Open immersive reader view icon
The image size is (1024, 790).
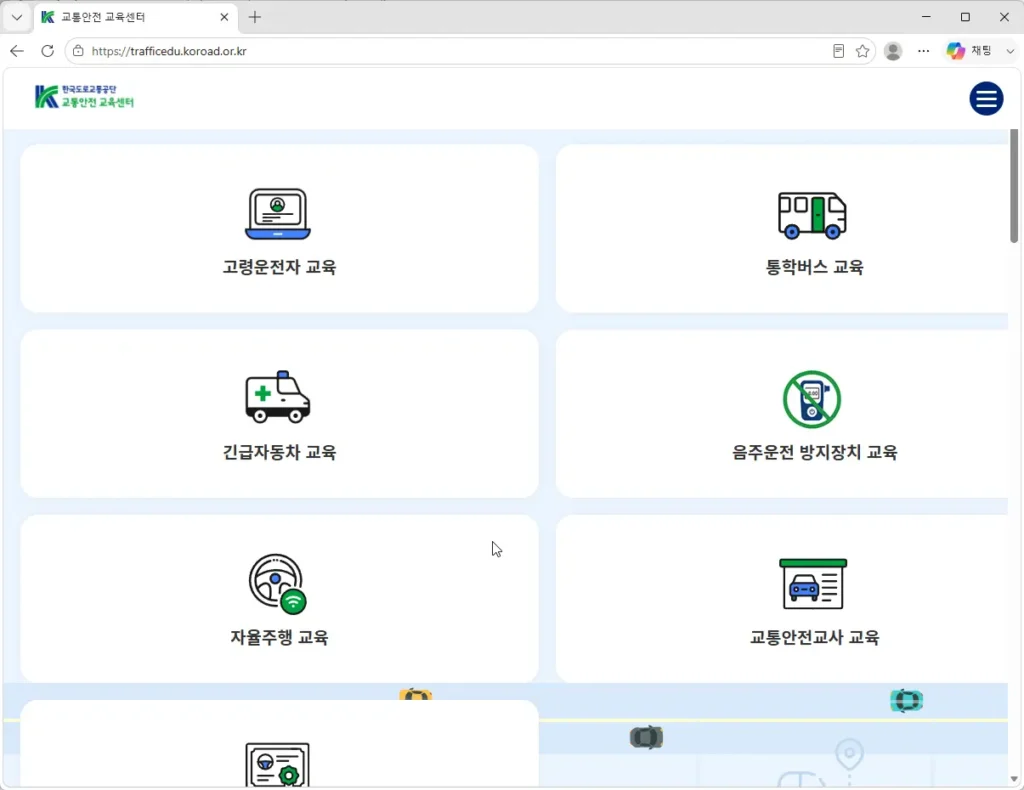(839, 51)
